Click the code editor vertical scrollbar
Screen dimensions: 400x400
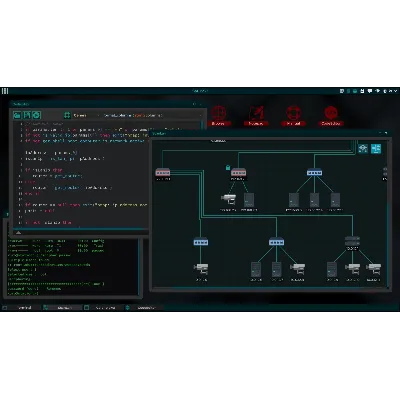point(202,125)
